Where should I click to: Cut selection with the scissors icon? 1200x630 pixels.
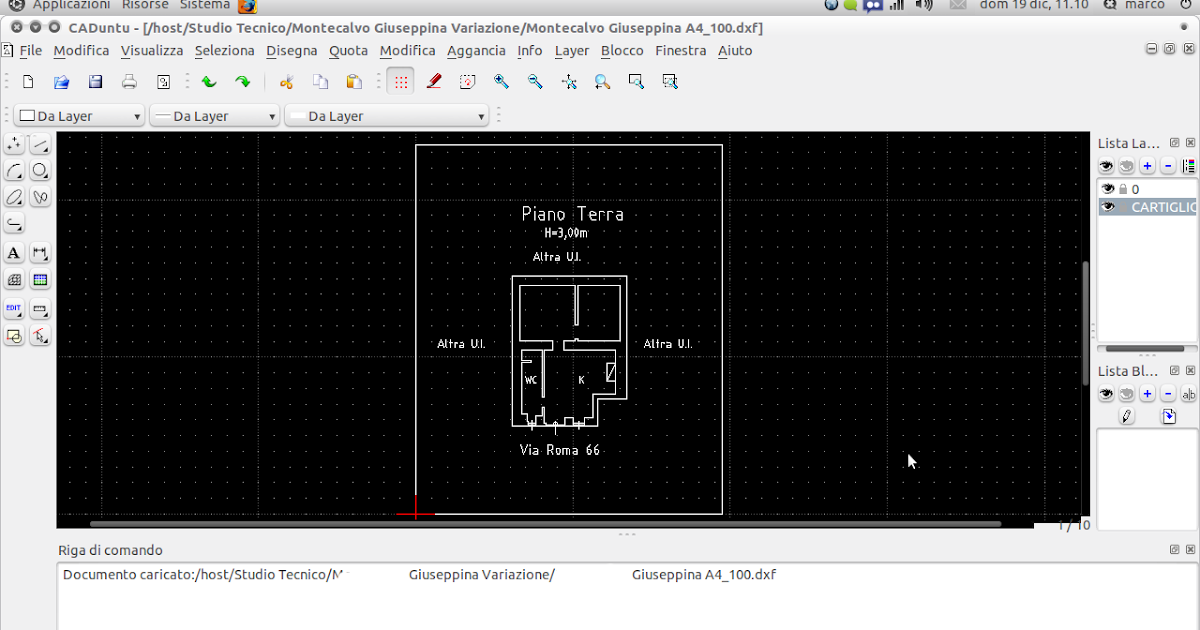click(287, 82)
